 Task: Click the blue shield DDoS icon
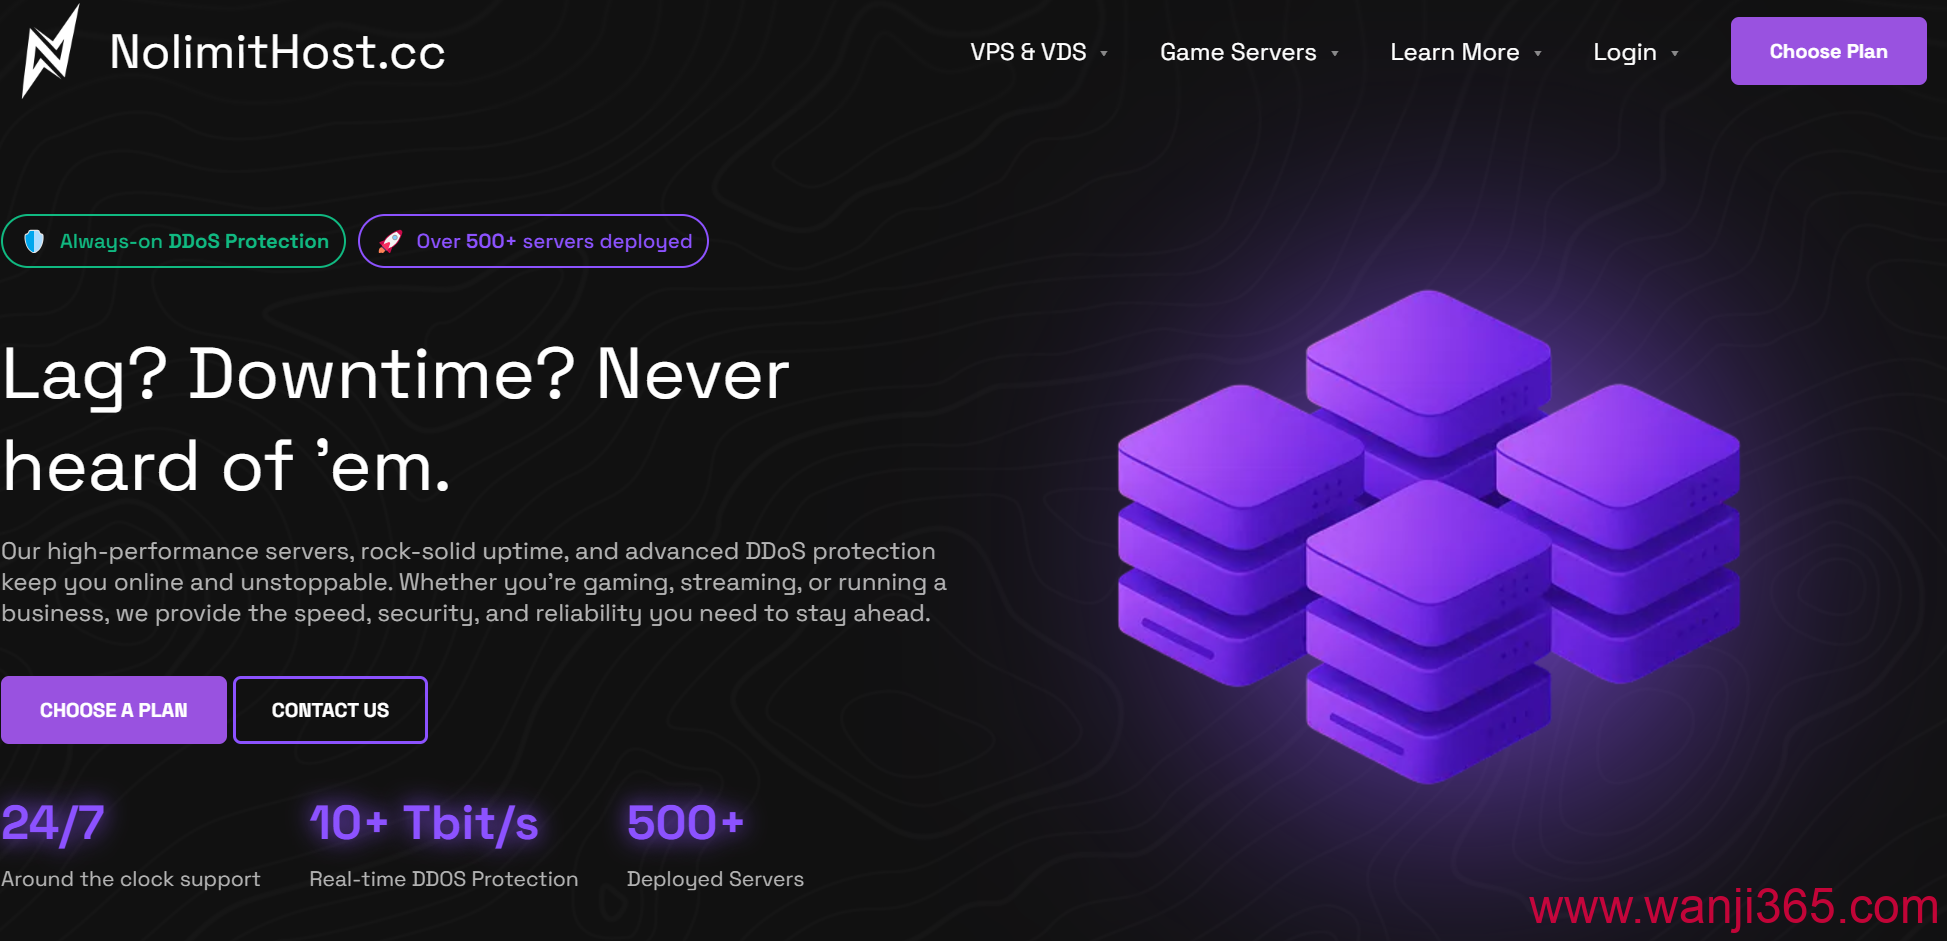(x=34, y=241)
